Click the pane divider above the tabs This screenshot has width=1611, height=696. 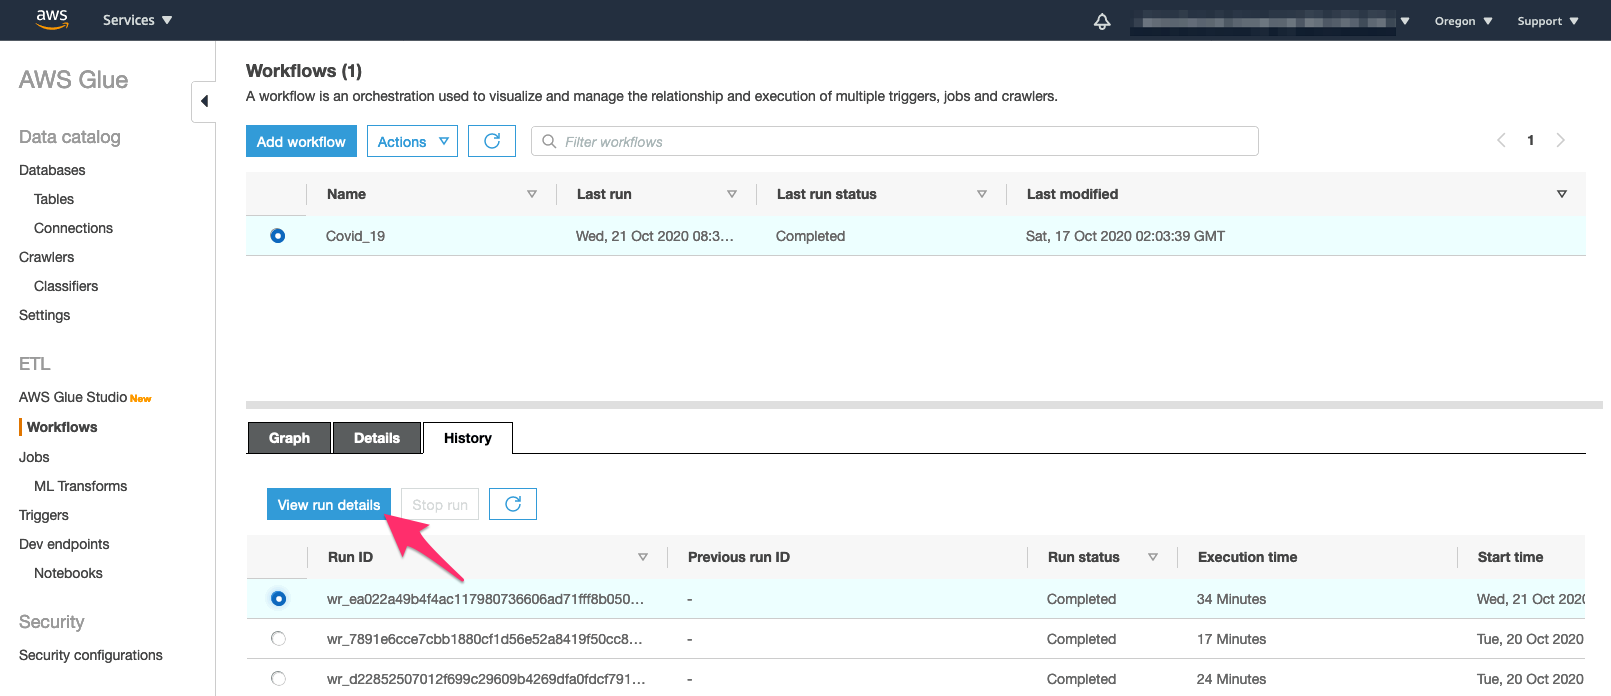[x=924, y=405]
